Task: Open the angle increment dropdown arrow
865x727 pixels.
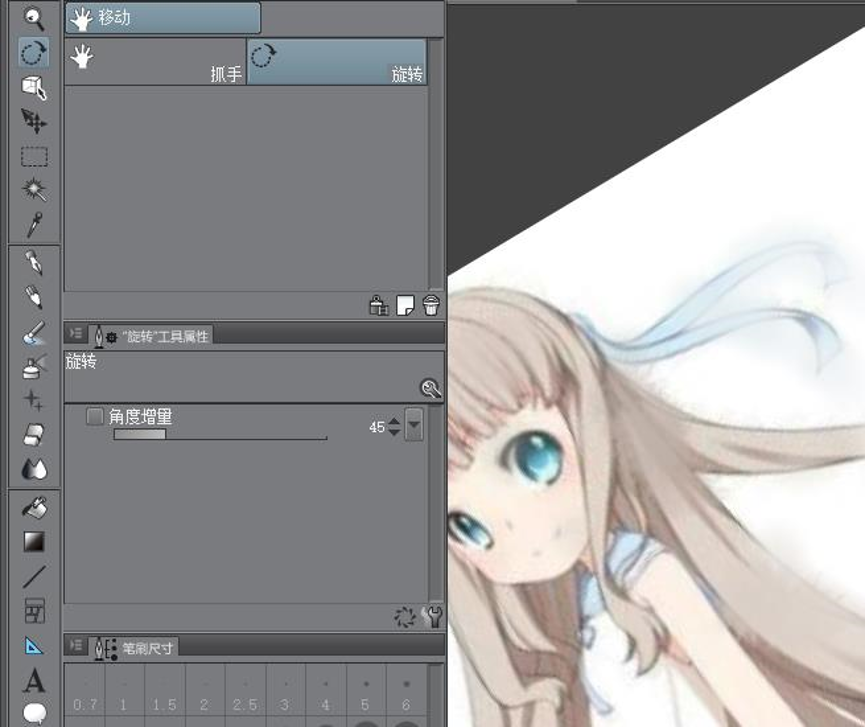Action: (414, 424)
